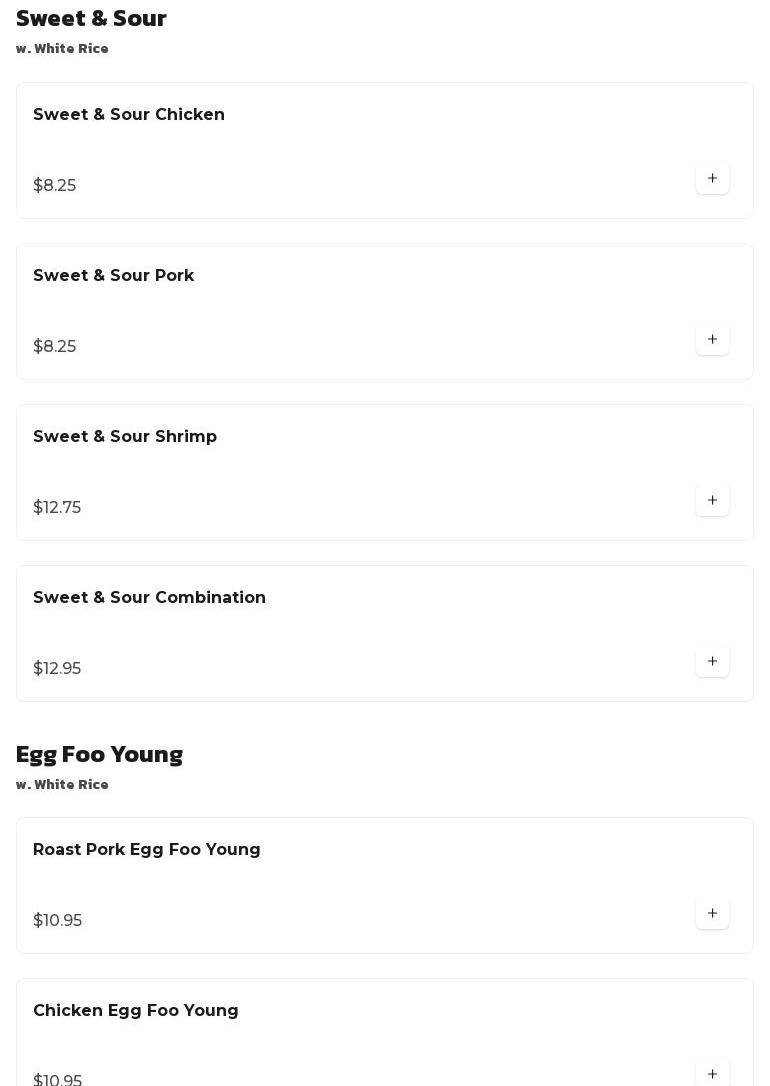This screenshot has width=770, height=1086.
Task: Click the Sweet & Sour section heading
Action: coord(91,19)
